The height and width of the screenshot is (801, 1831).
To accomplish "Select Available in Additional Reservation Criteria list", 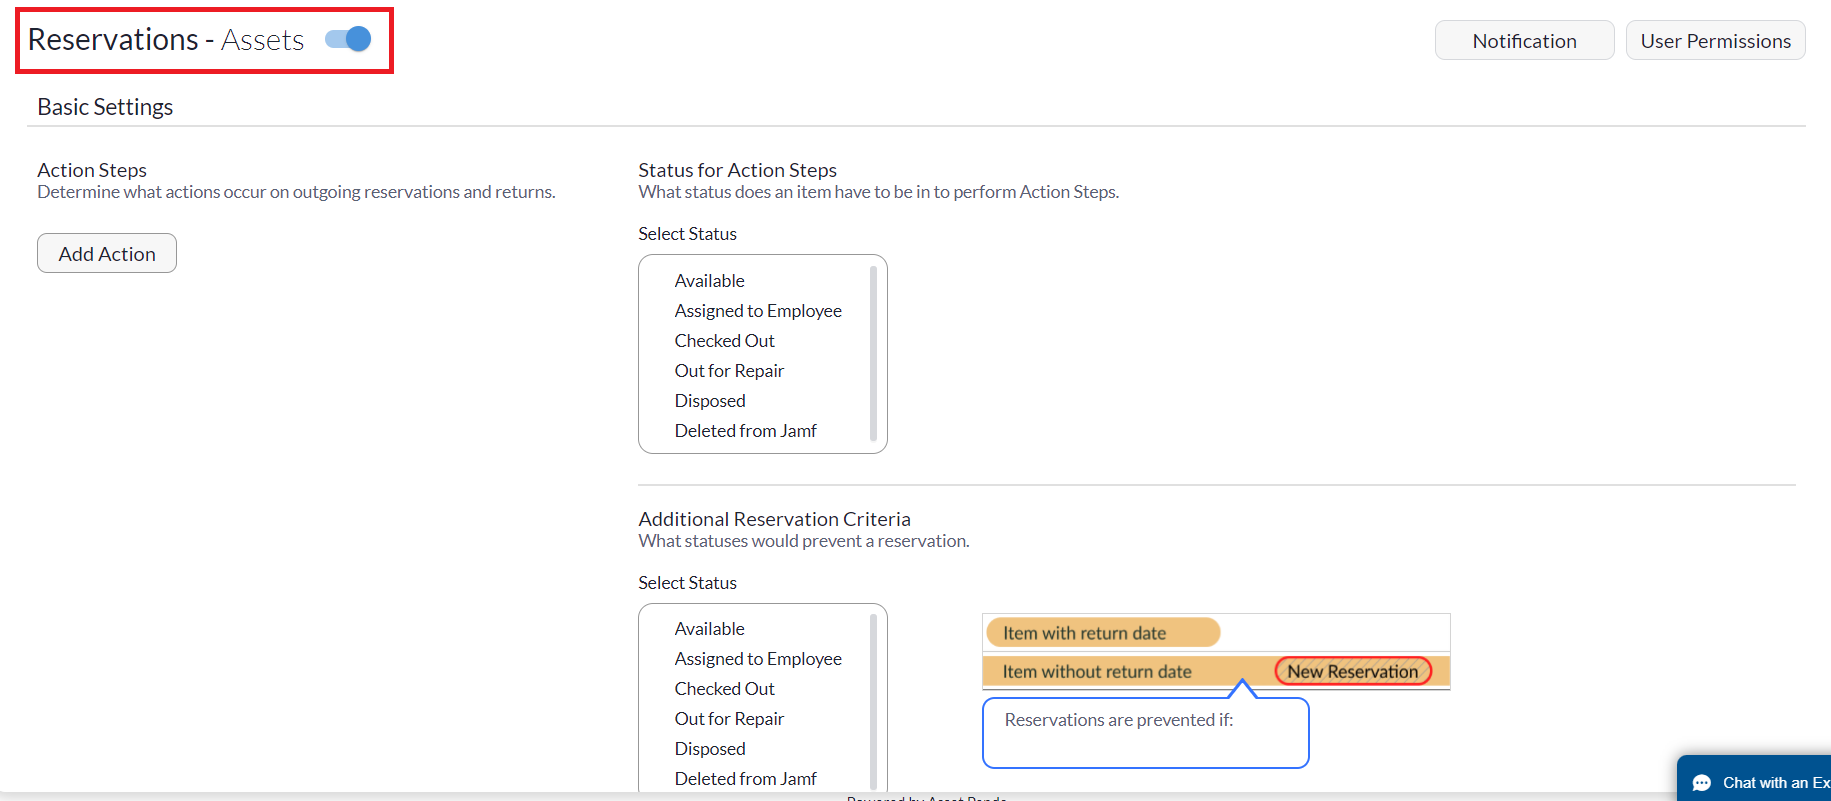I will (x=709, y=629).
